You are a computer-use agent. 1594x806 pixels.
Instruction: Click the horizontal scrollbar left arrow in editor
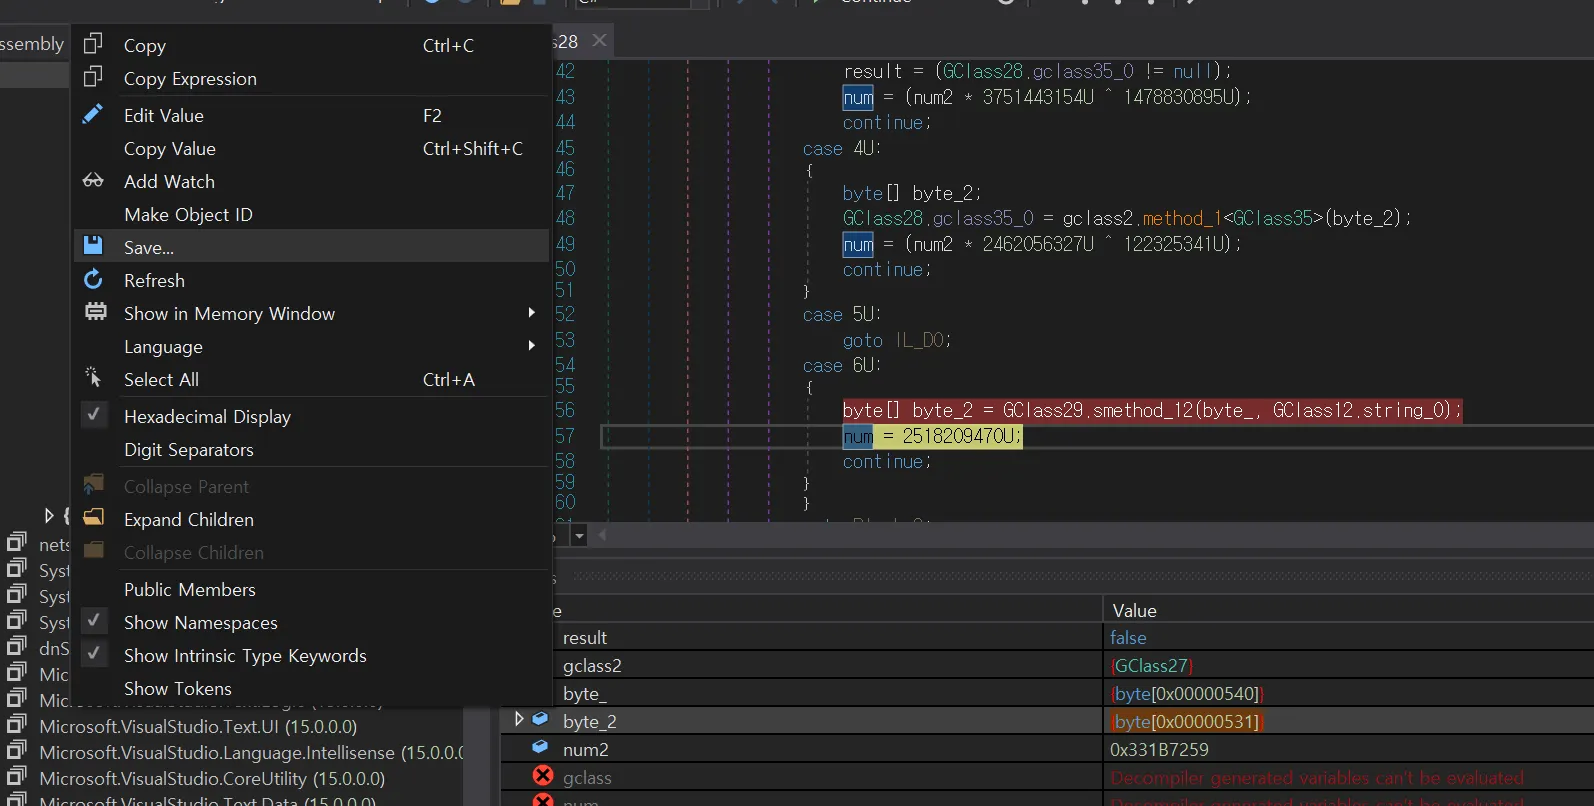[x=602, y=536]
